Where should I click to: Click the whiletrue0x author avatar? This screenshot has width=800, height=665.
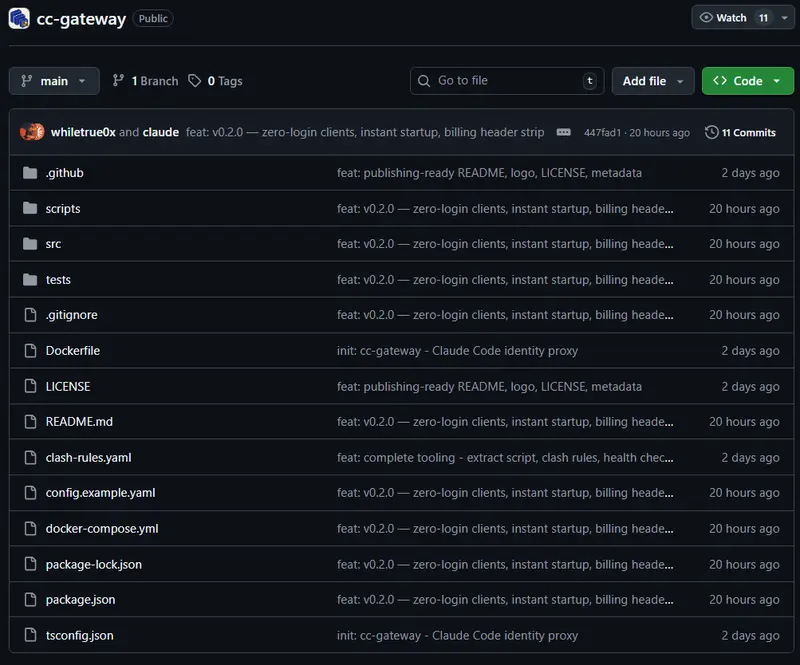(32, 132)
